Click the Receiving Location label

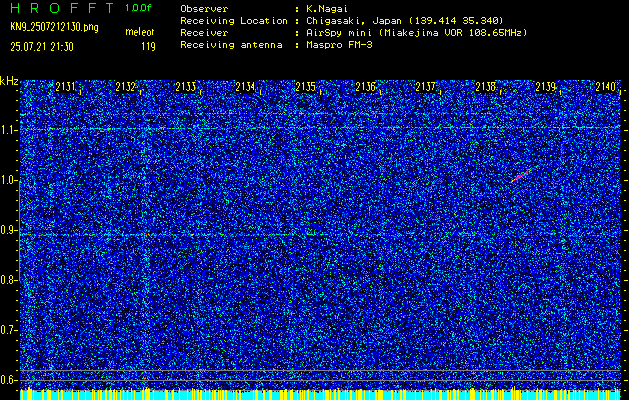pos(234,21)
